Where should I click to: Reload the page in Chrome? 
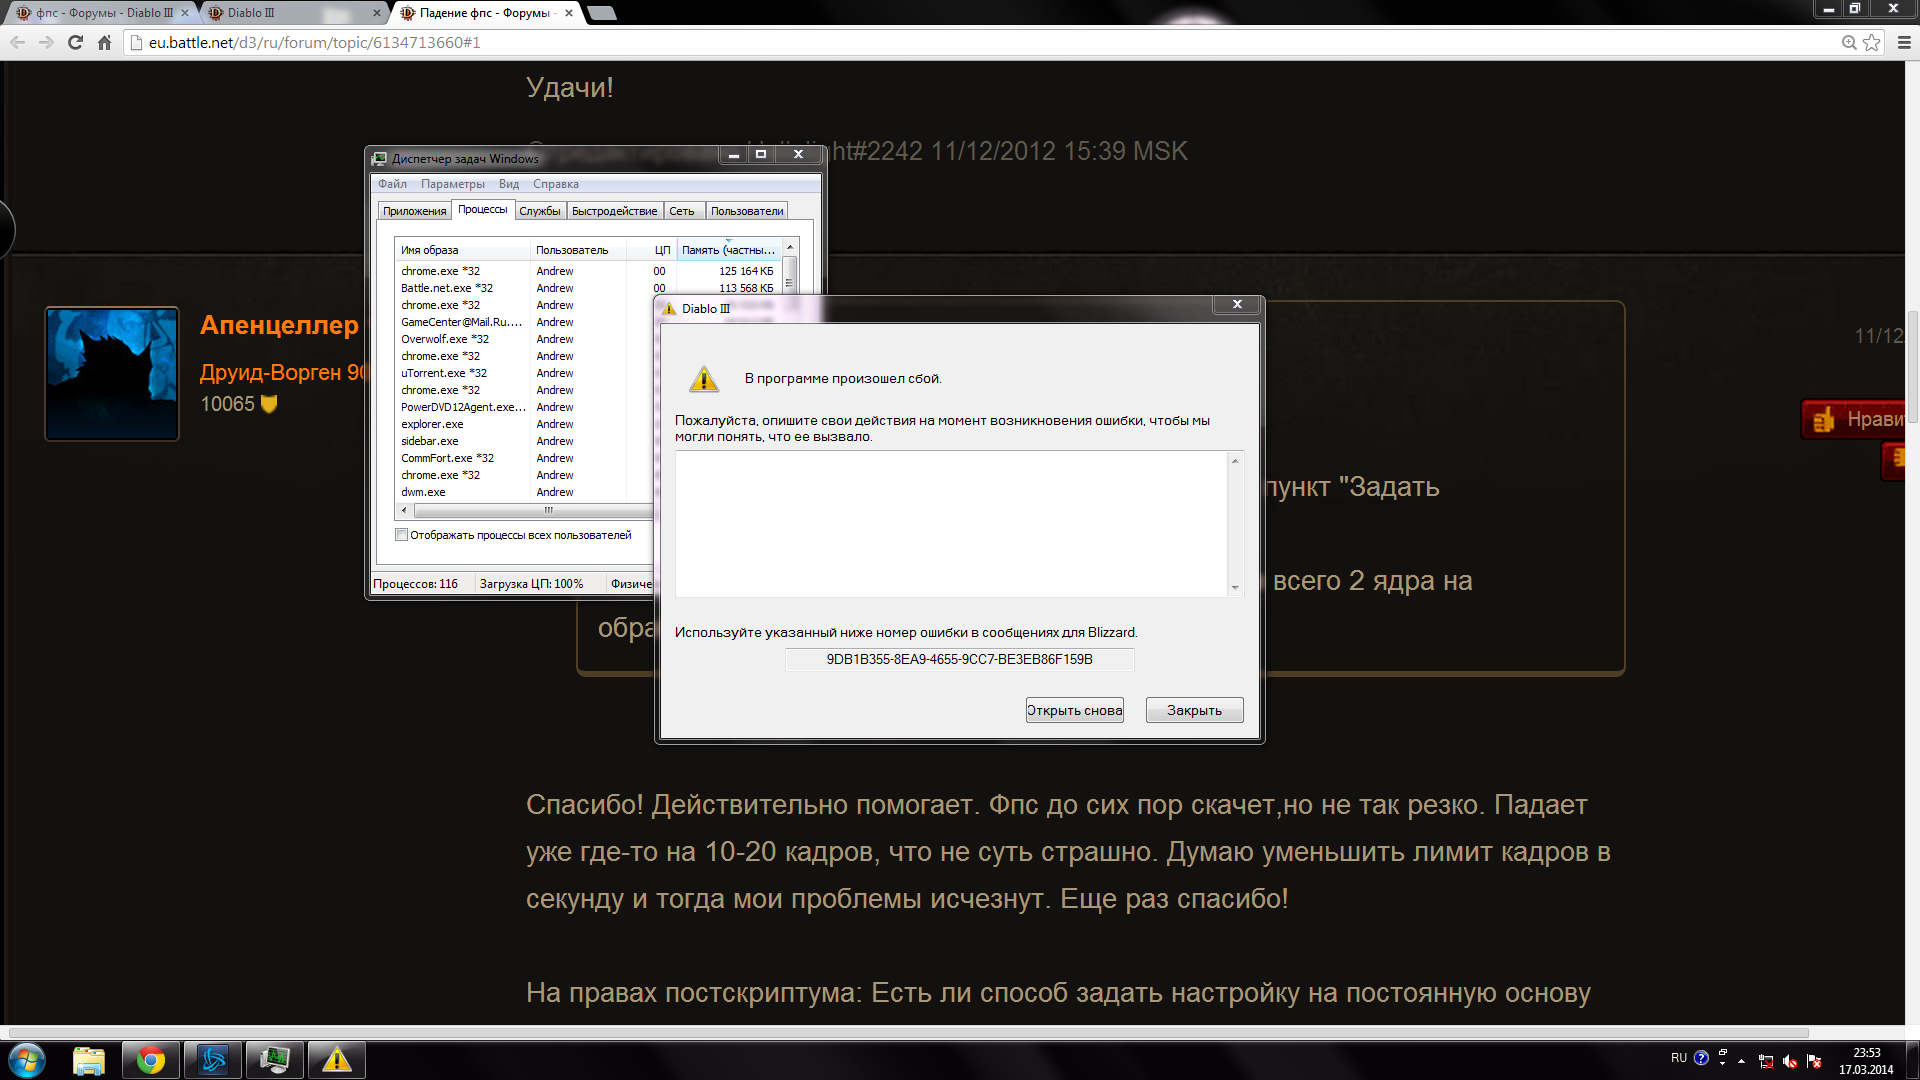point(75,42)
